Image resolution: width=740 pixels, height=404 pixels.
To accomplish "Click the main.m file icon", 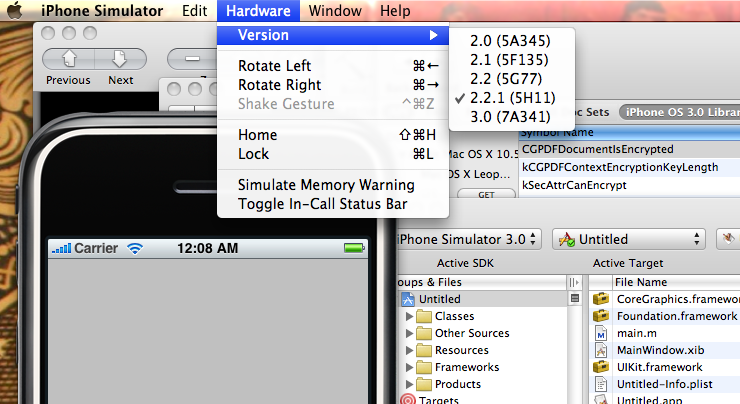I will coord(601,333).
